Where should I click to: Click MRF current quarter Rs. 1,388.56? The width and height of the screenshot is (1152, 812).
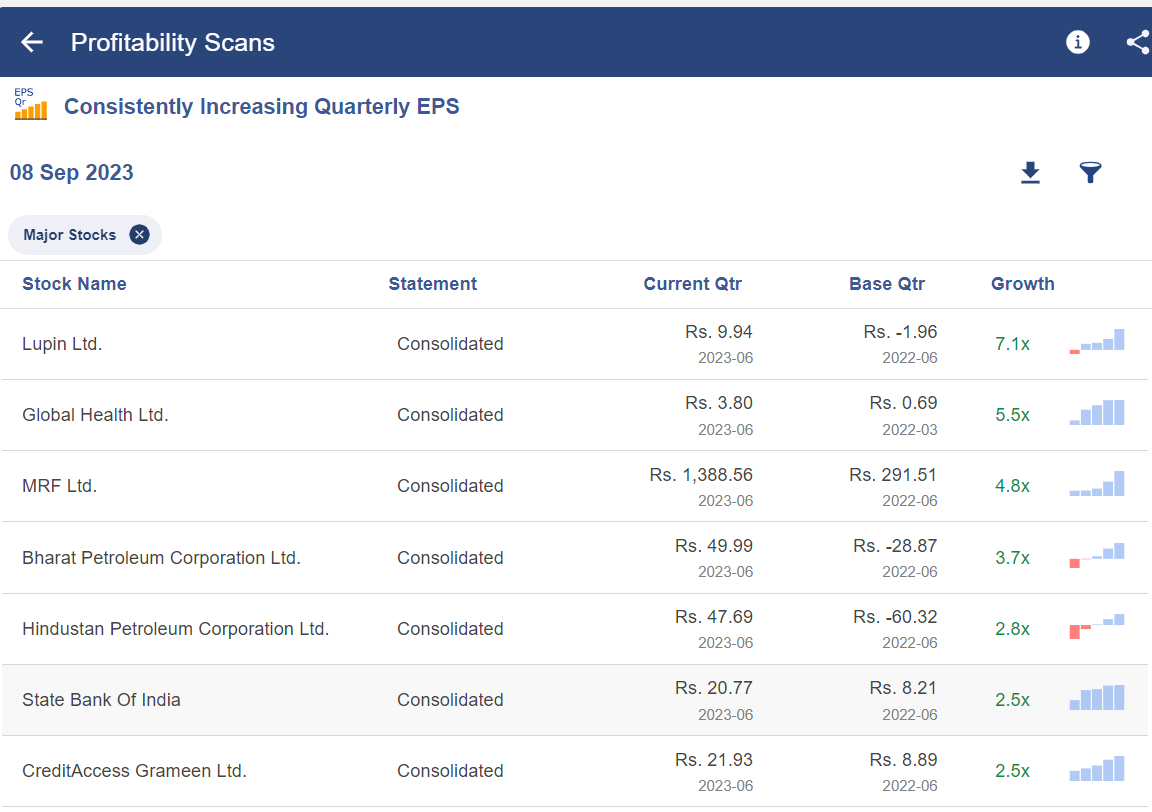701,475
